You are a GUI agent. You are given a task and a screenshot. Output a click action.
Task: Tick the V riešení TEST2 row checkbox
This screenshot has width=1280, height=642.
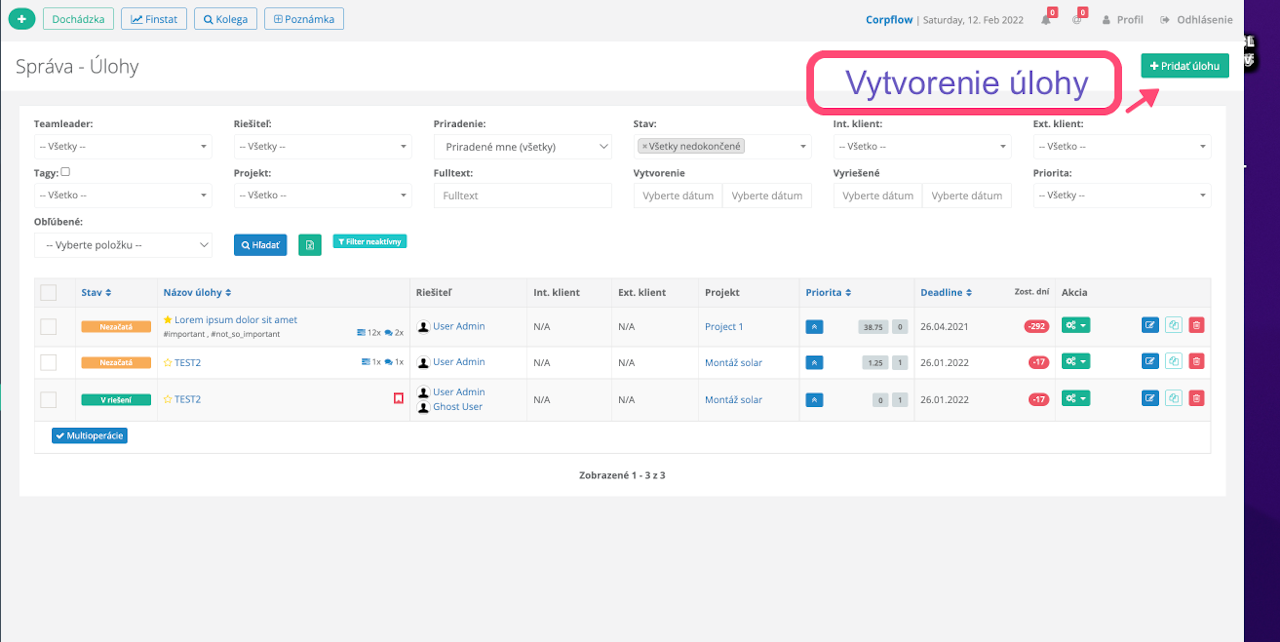click(48, 399)
